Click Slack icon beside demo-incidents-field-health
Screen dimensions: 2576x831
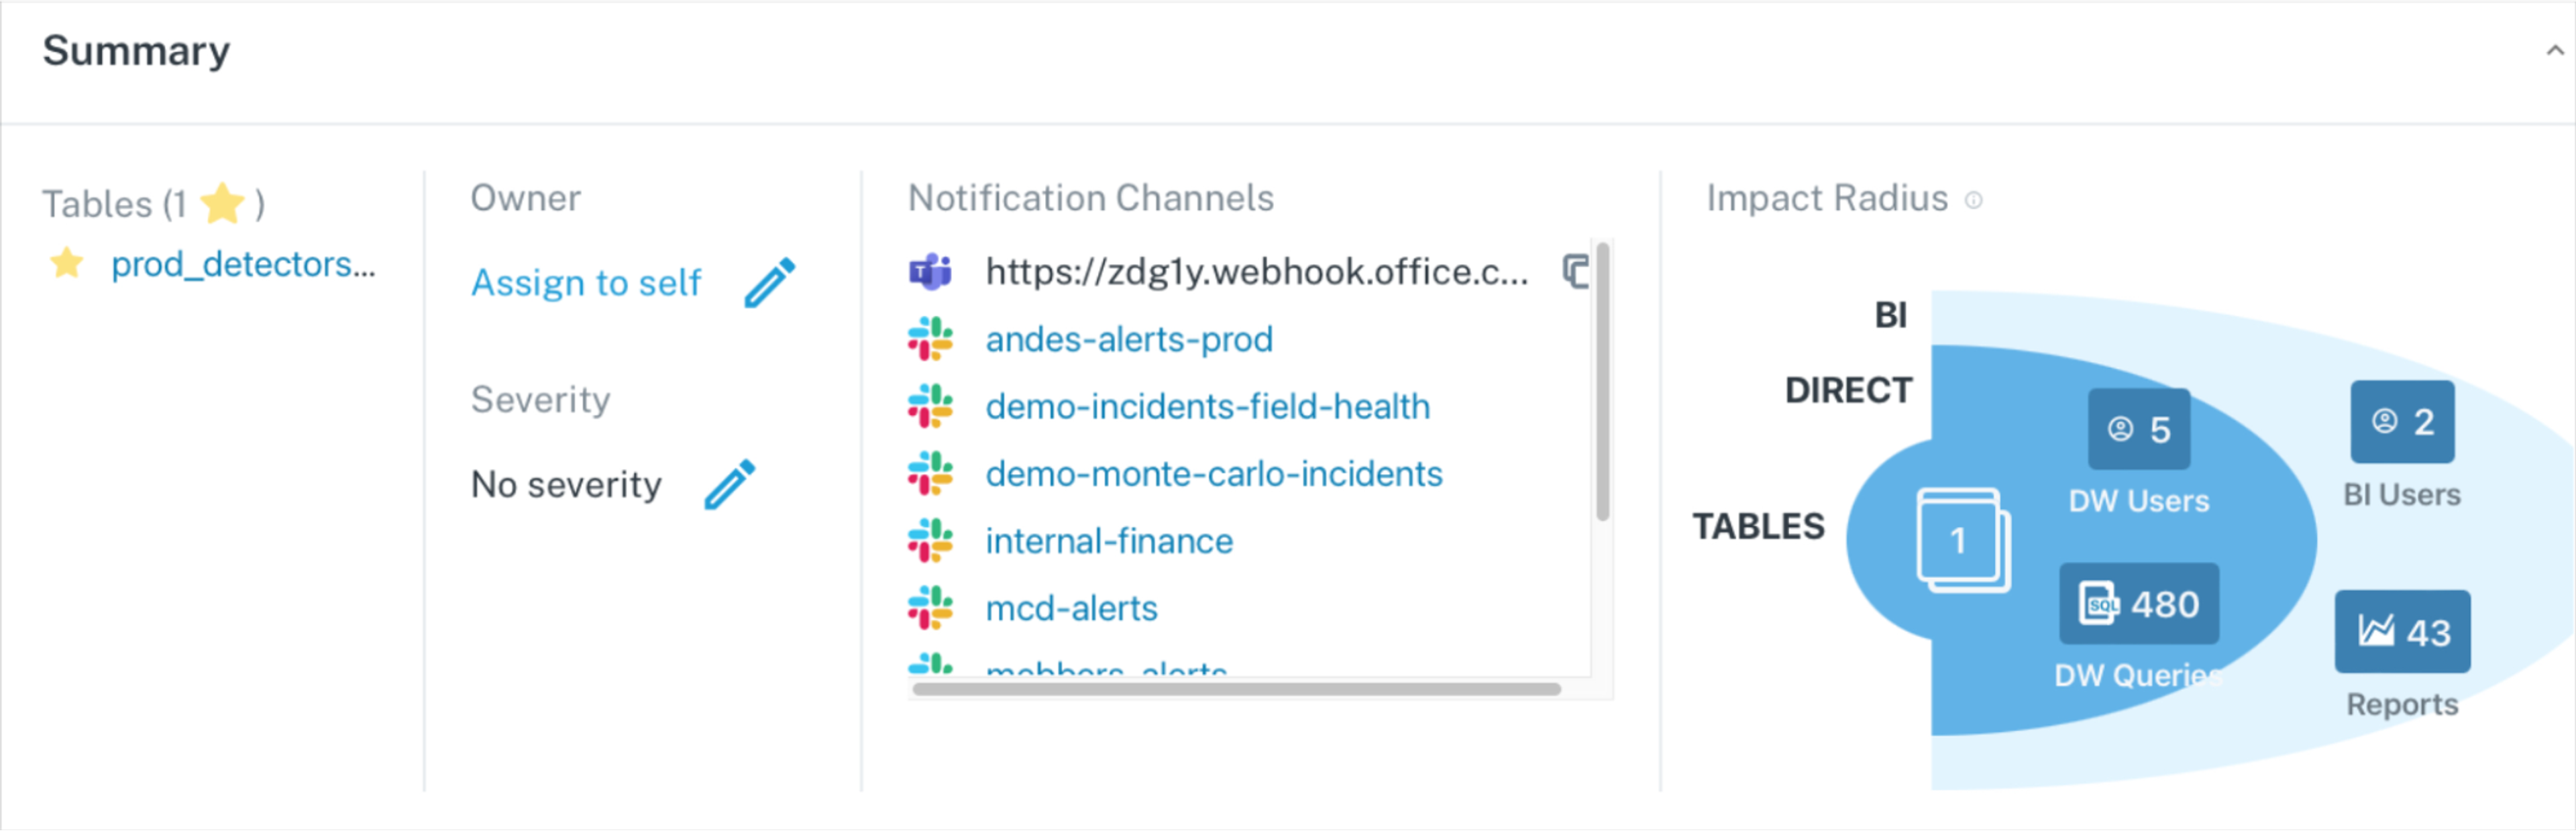(x=930, y=406)
